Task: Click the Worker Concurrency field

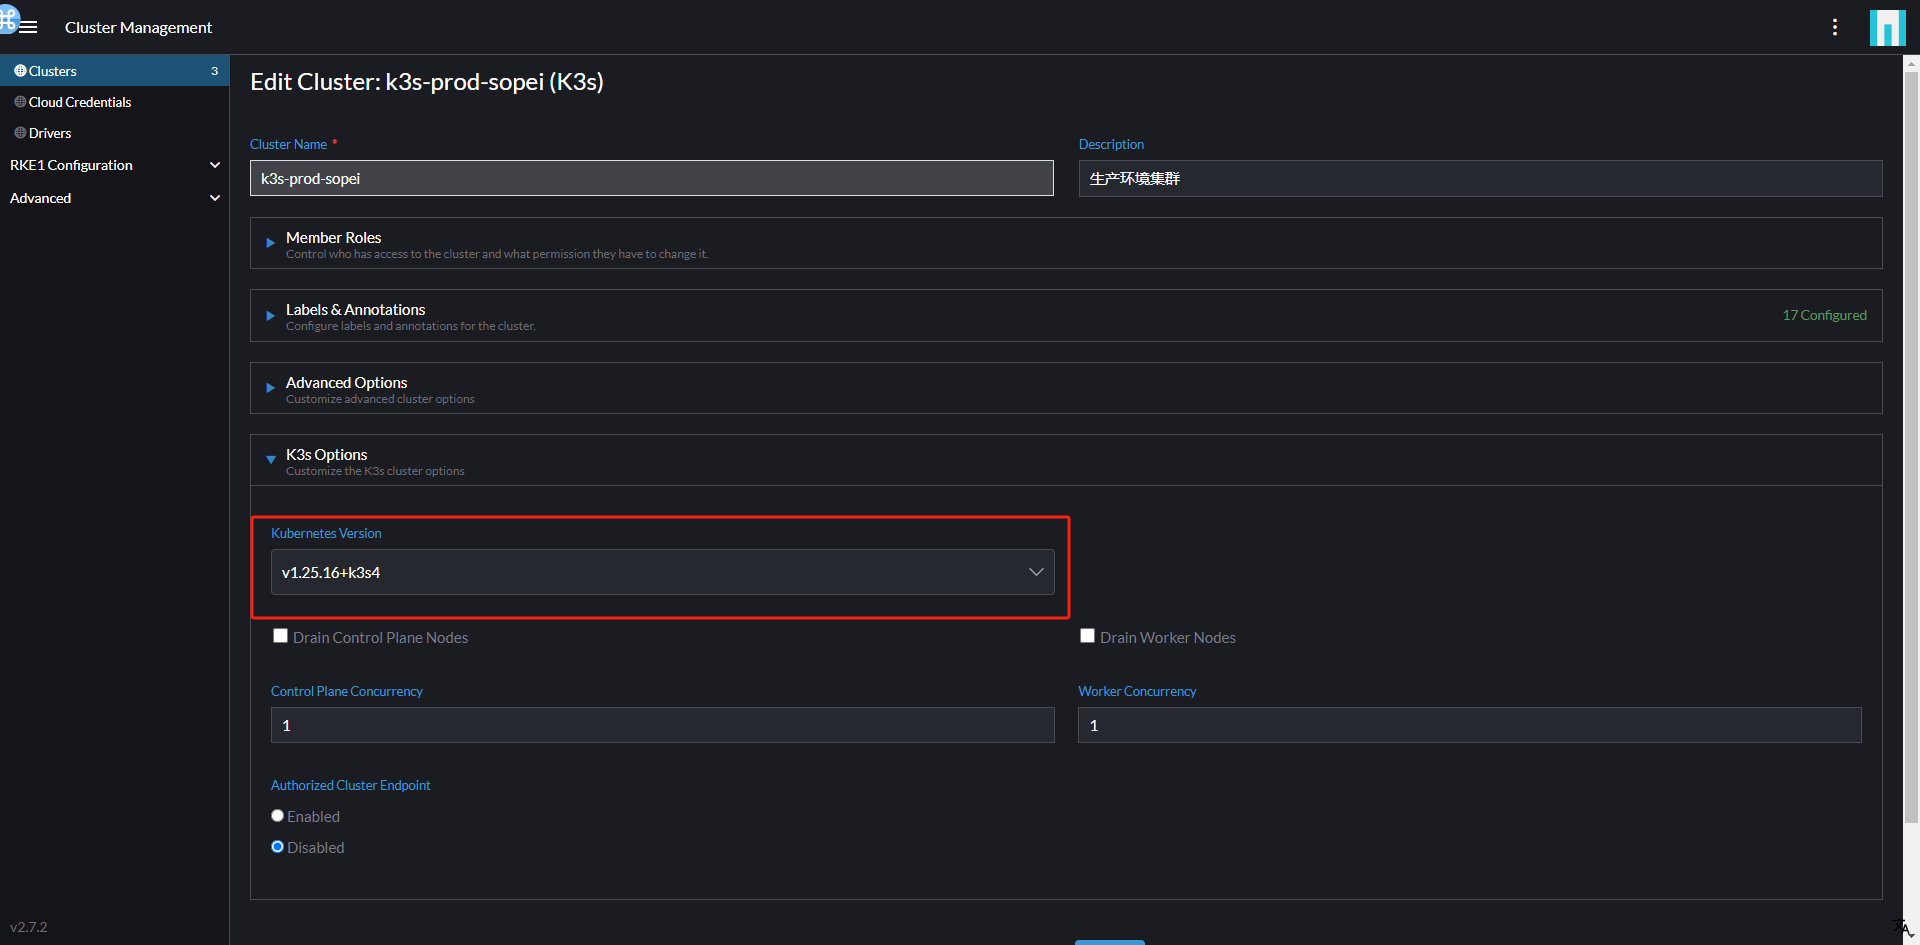Action: point(1469,725)
